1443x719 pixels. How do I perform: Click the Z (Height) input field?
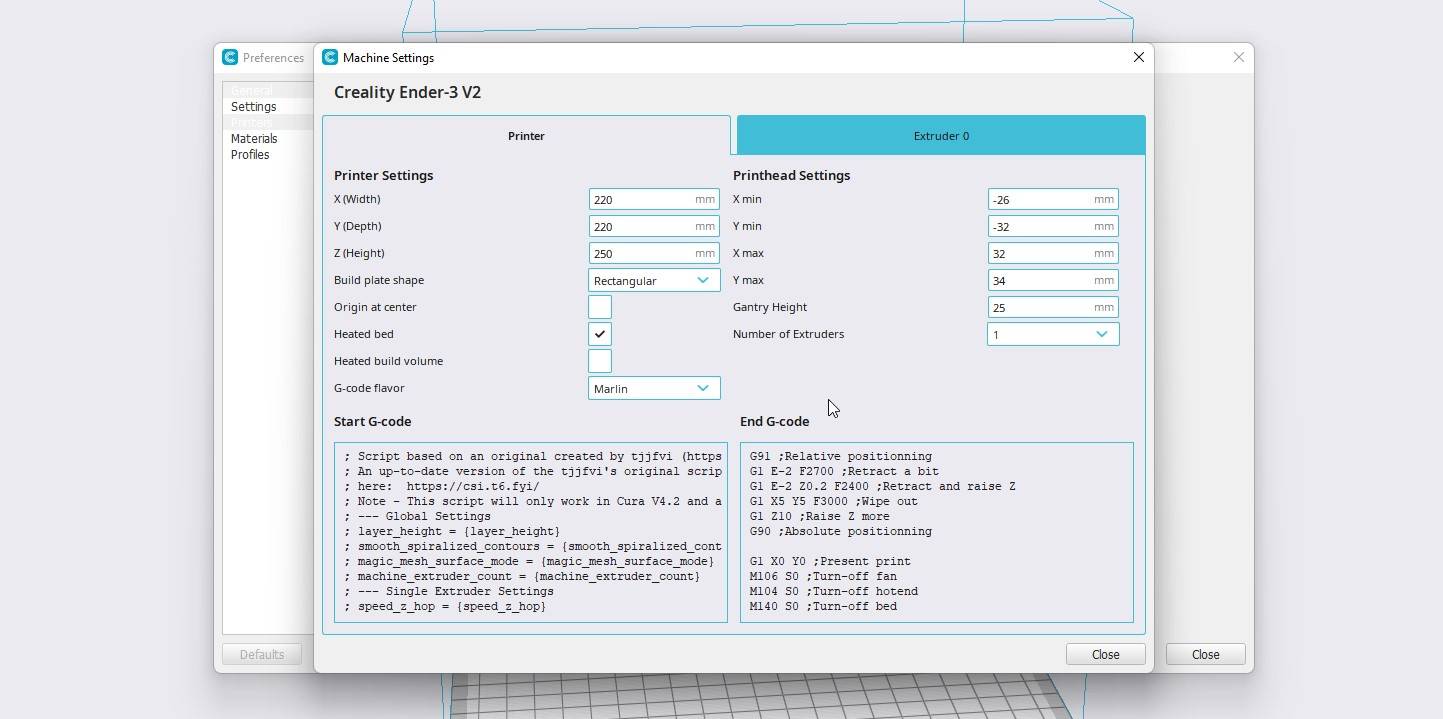click(654, 253)
